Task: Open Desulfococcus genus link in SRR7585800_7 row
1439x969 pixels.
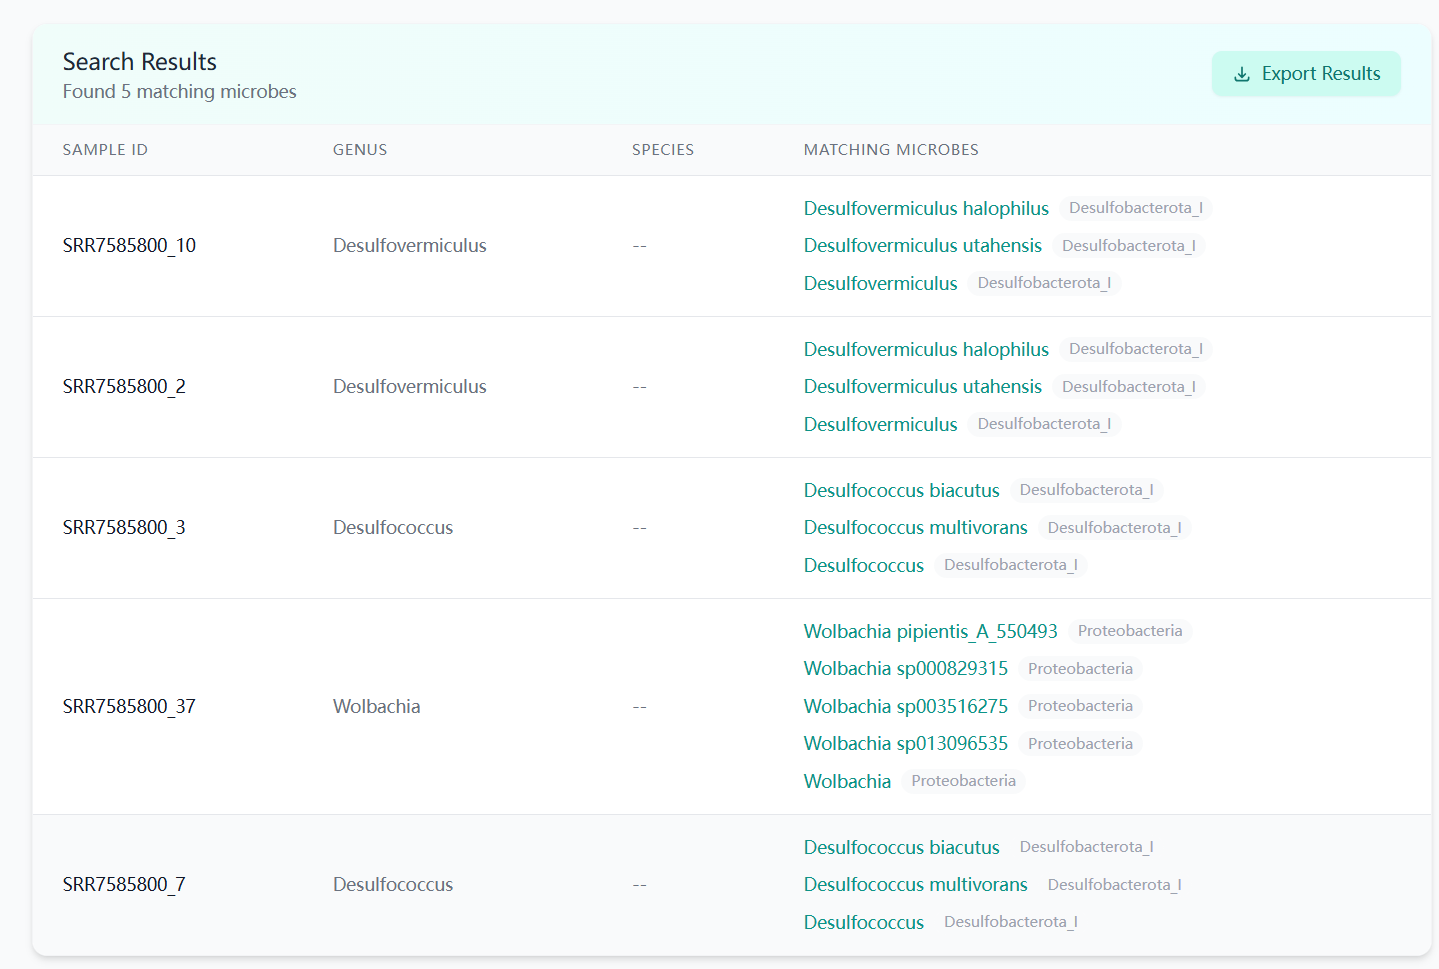Action: 864,922
